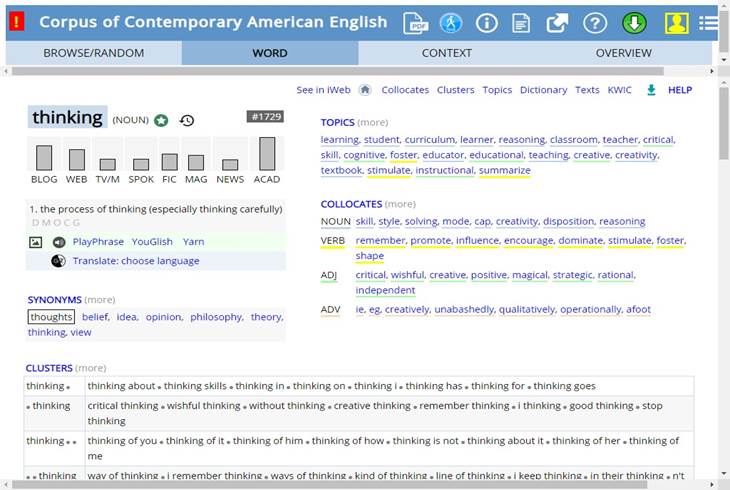Open the yellow user profile icon
730x490 pixels.
point(676,23)
